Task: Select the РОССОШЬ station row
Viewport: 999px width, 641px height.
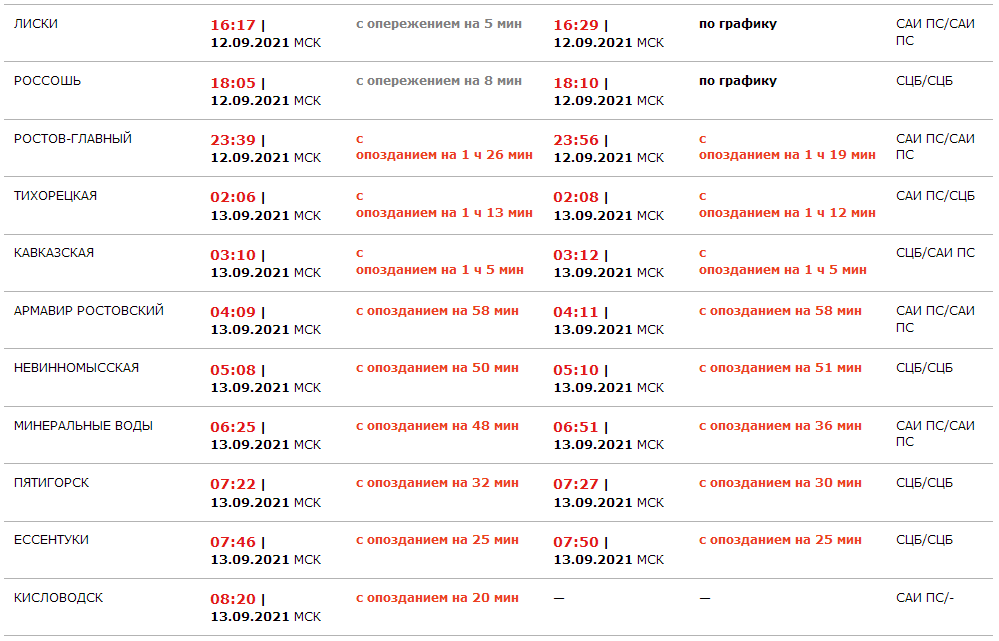Action: 47,81
